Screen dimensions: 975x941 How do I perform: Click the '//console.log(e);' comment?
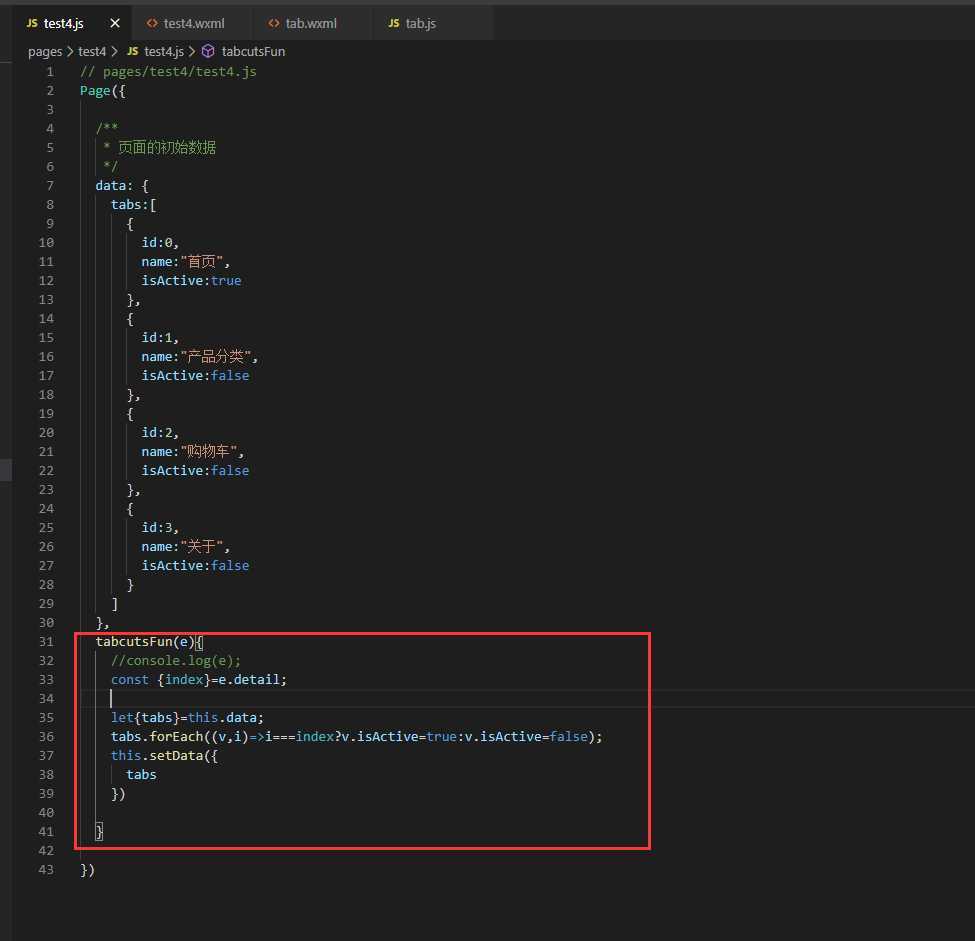click(x=175, y=661)
